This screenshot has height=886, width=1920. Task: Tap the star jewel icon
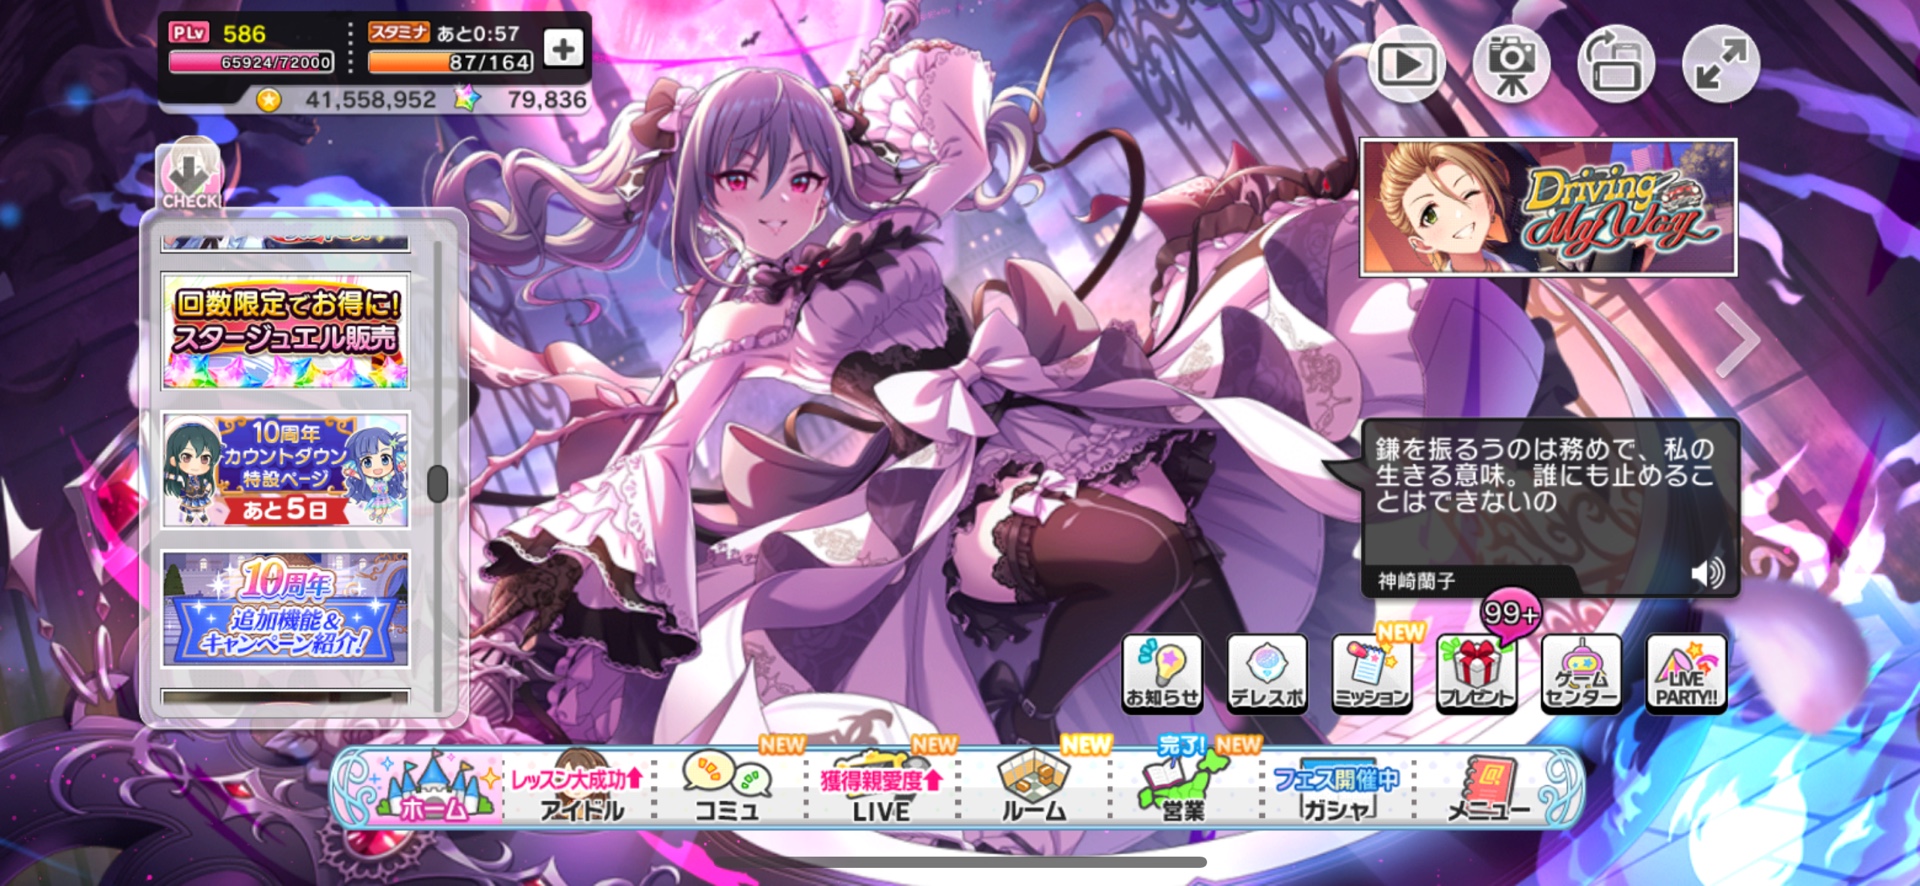tap(467, 99)
